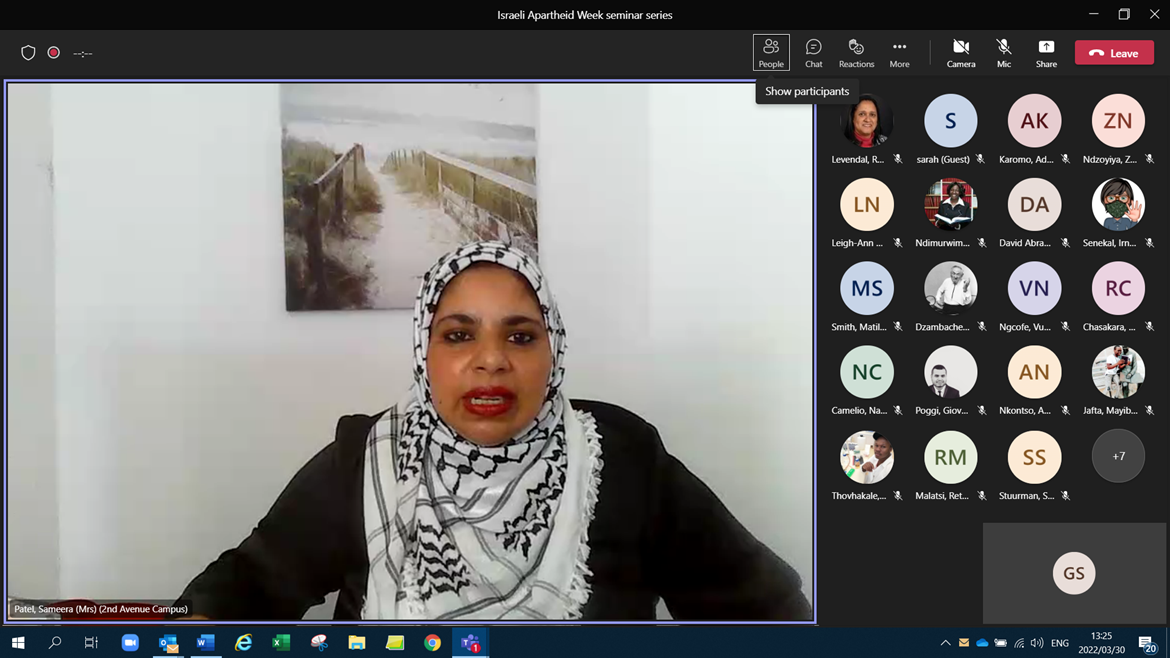The height and width of the screenshot is (658, 1170).
Task: Open Excel from the taskbar
Action: pos(281,642)
